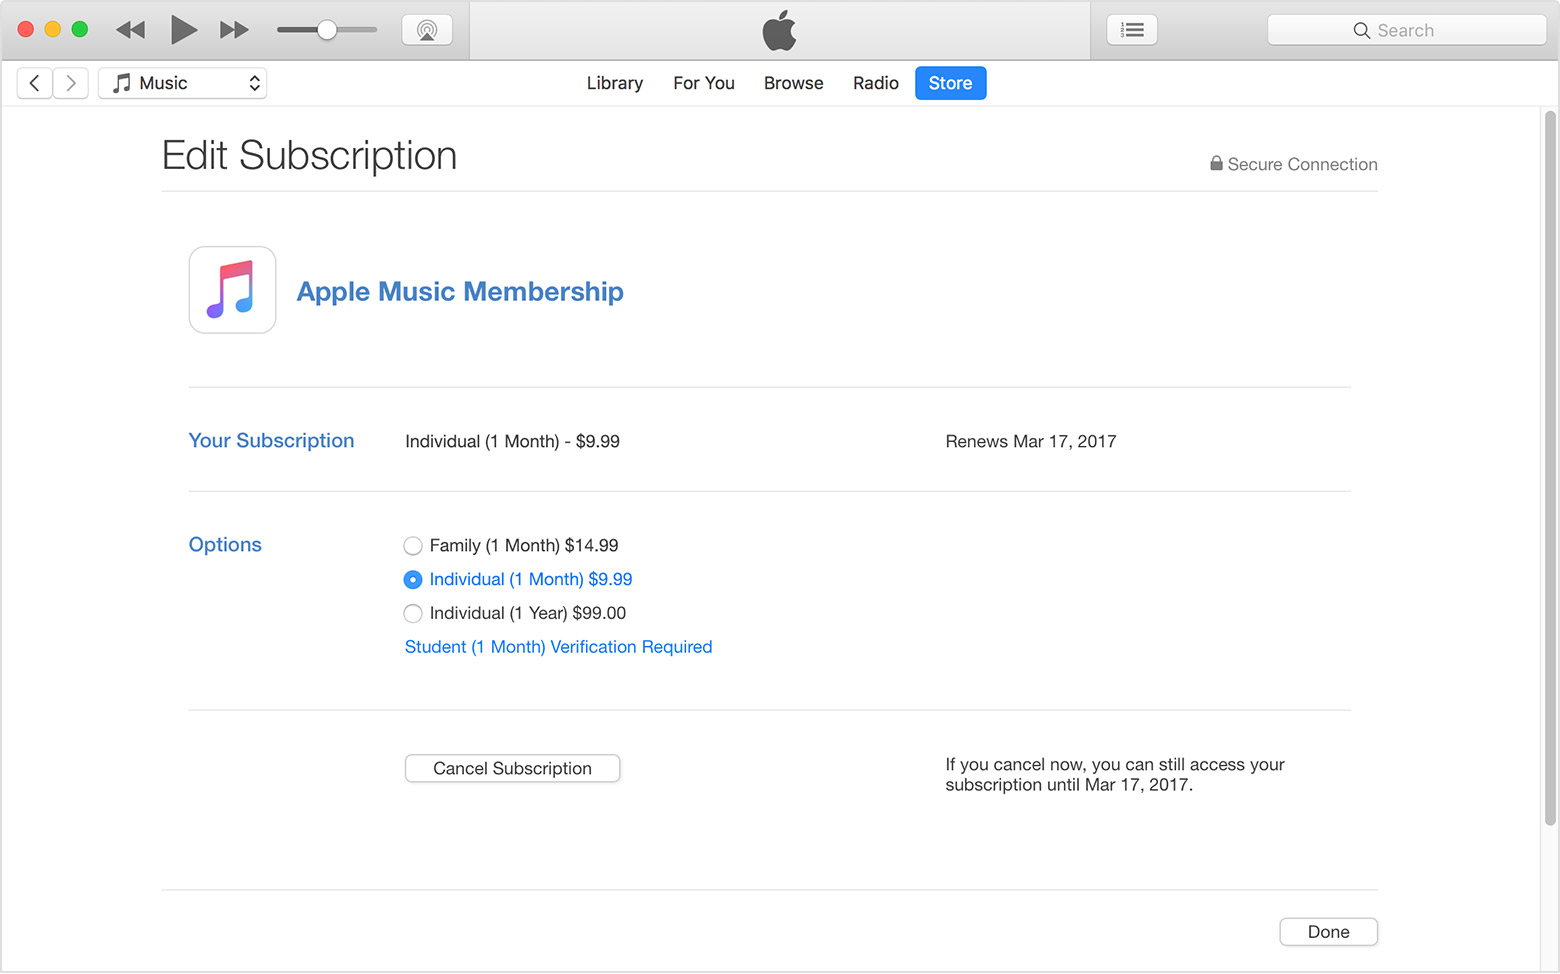Click the rewind previous track icon
The width and height of the screenshot is (1560, 974).
tap(130, 30)
